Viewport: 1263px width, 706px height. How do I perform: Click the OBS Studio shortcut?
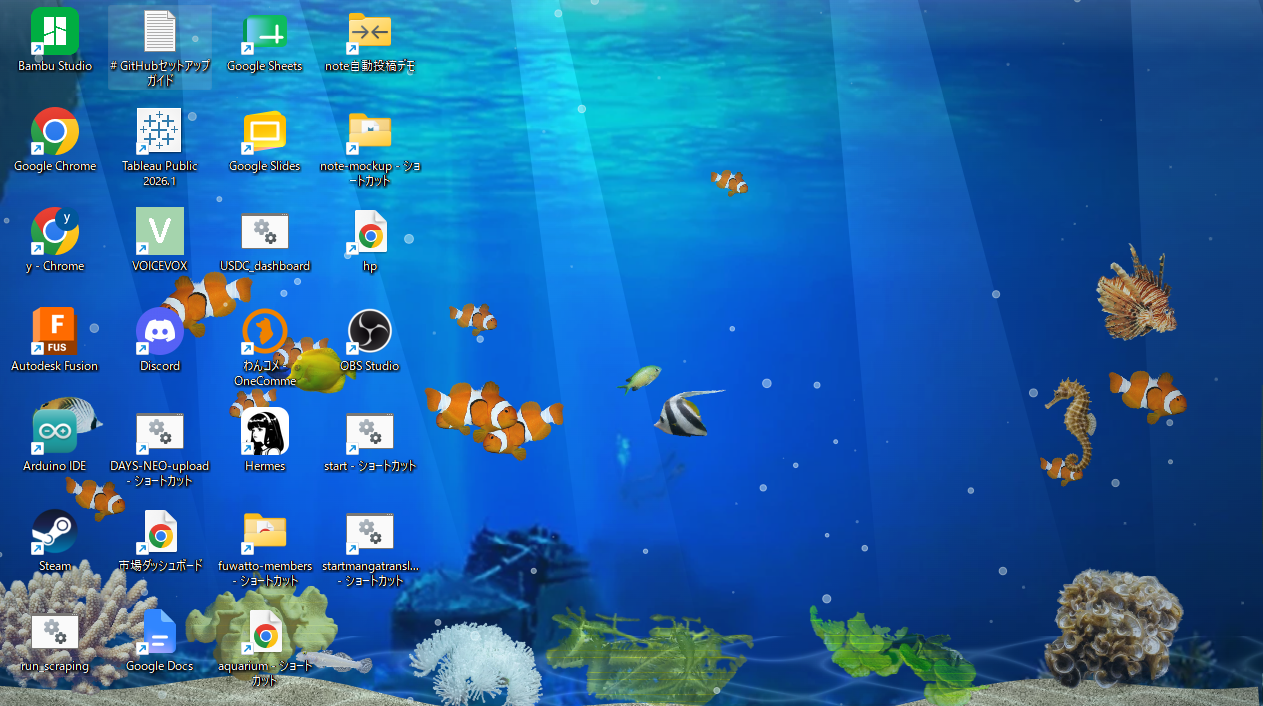click(370, 332)
